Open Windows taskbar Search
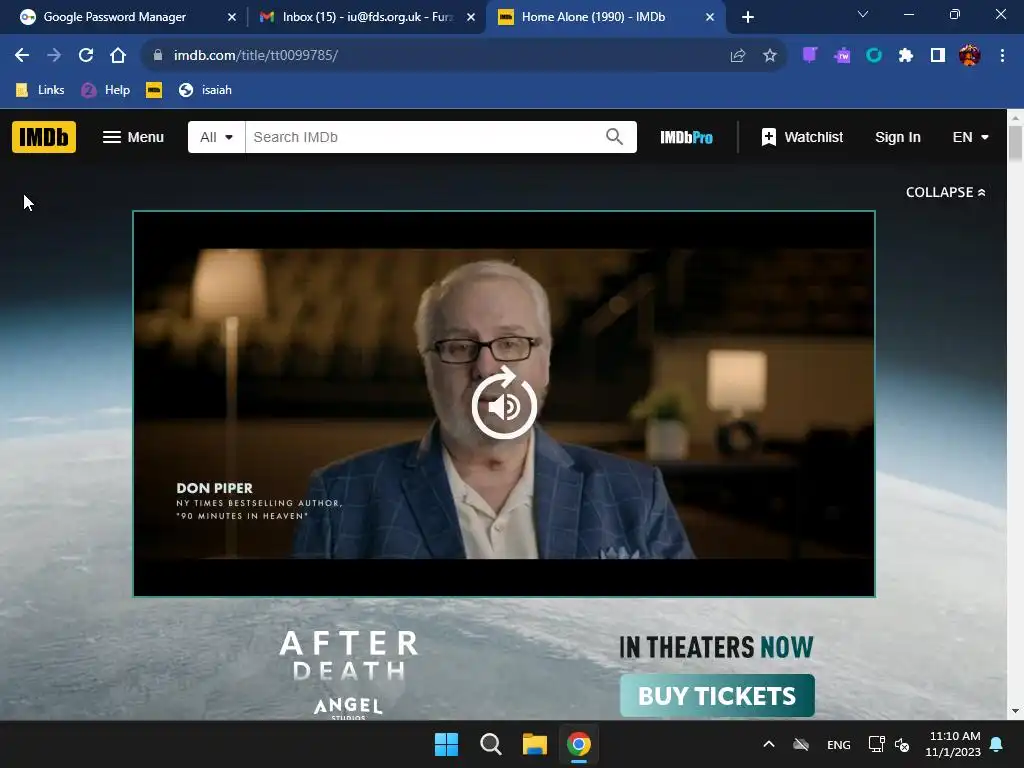This screenshot has width=1024, height=768. [490, 744]
